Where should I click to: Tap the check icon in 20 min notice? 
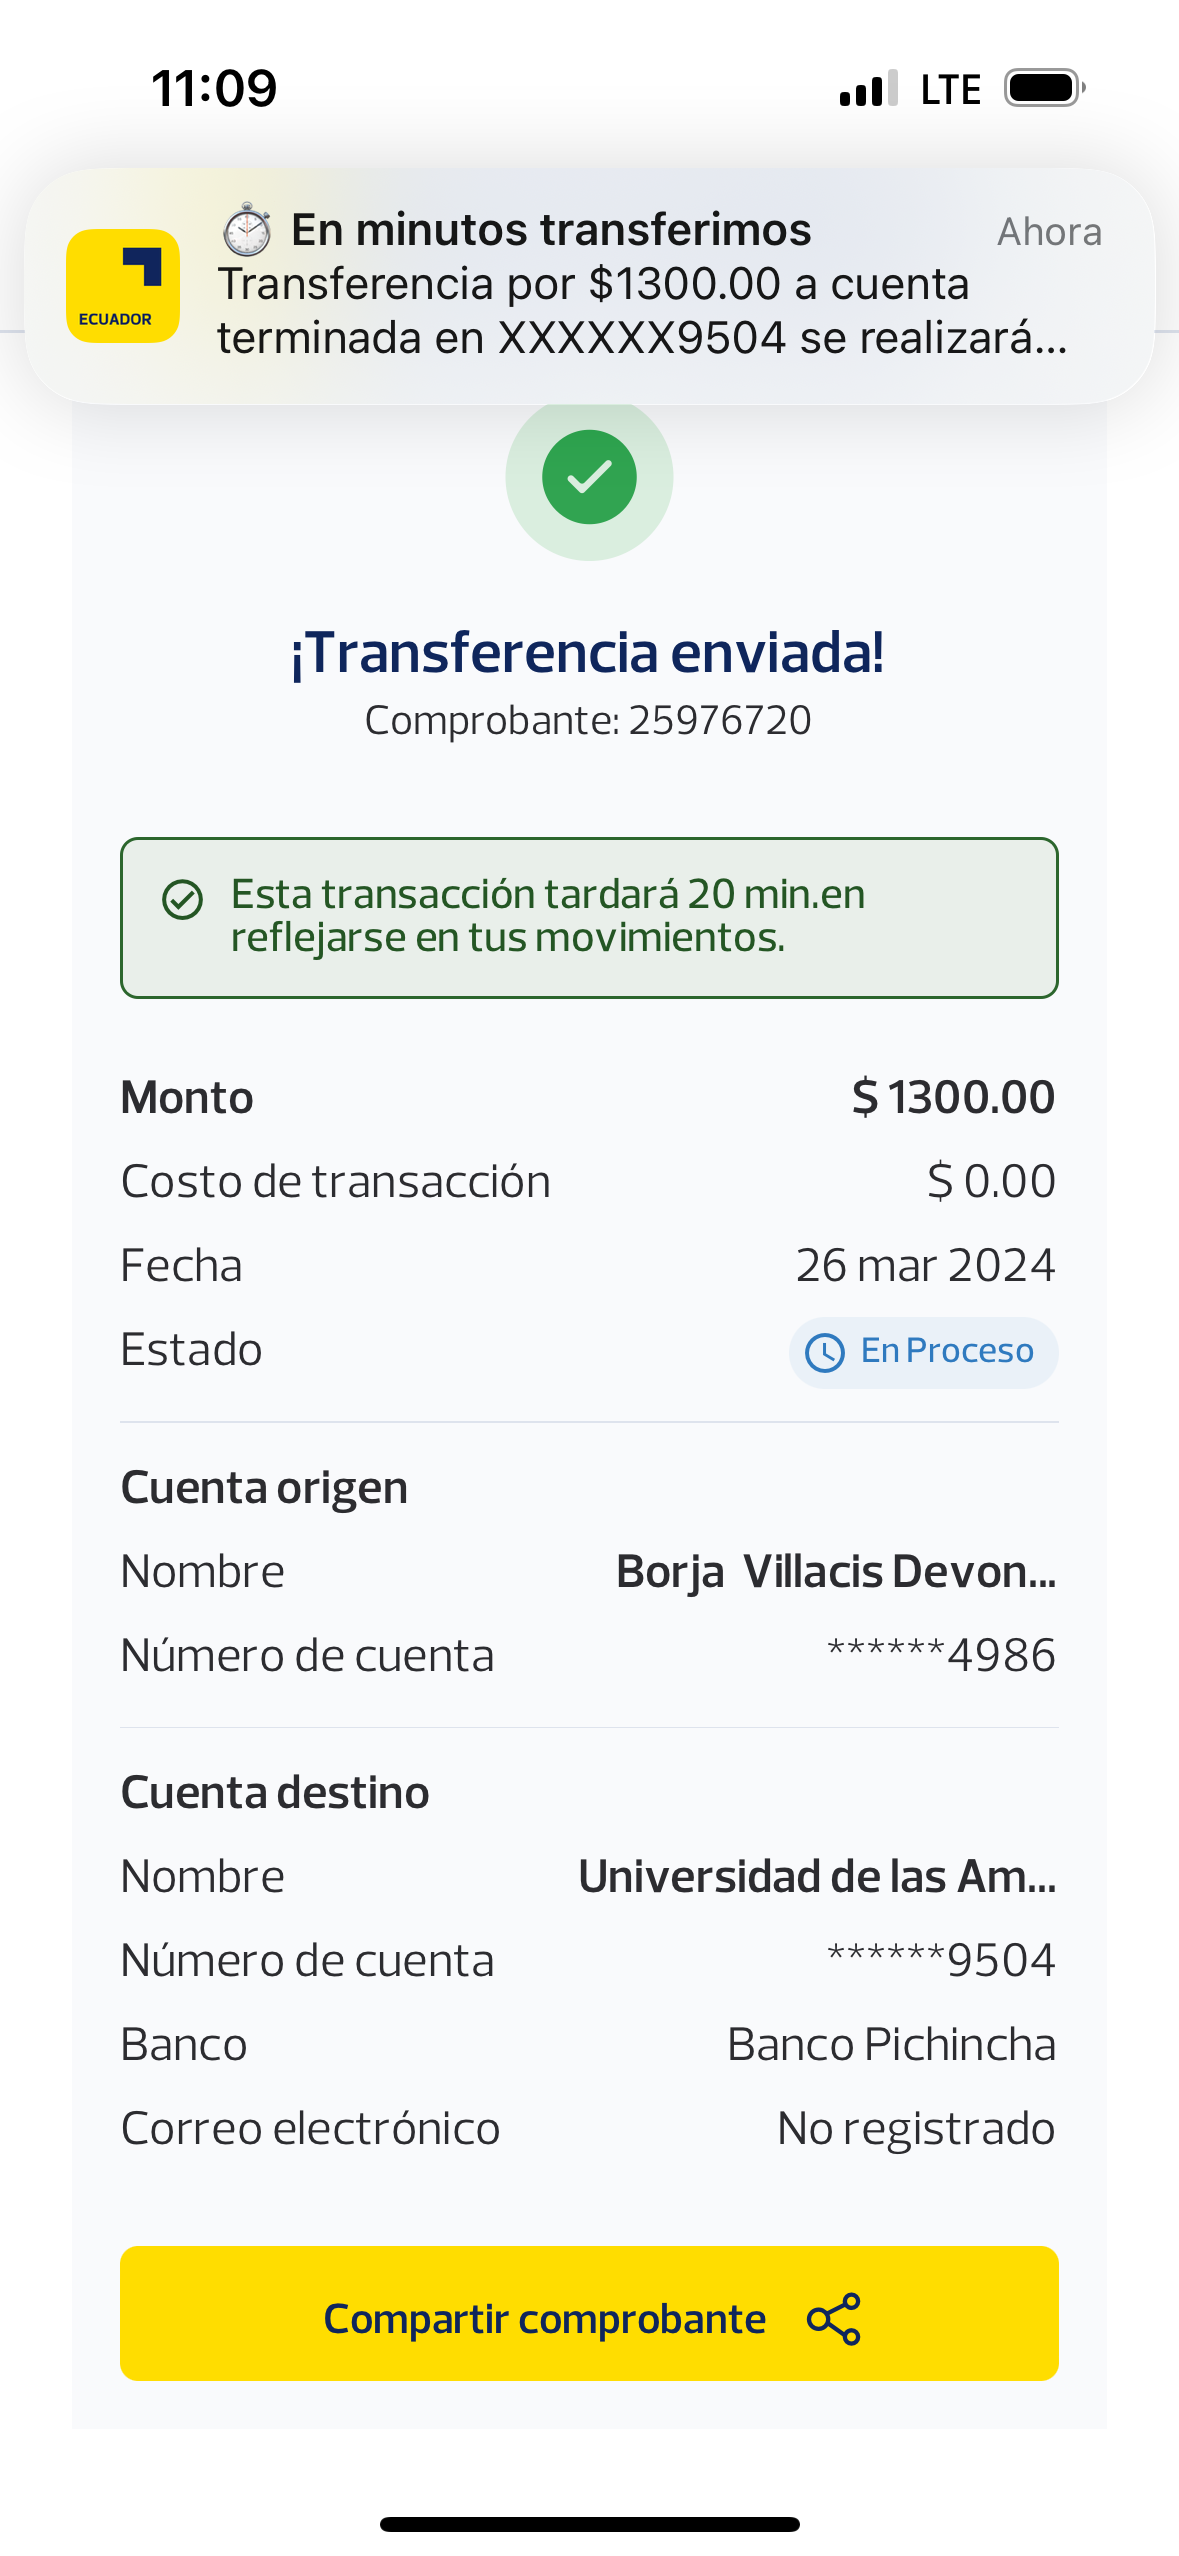182,899
